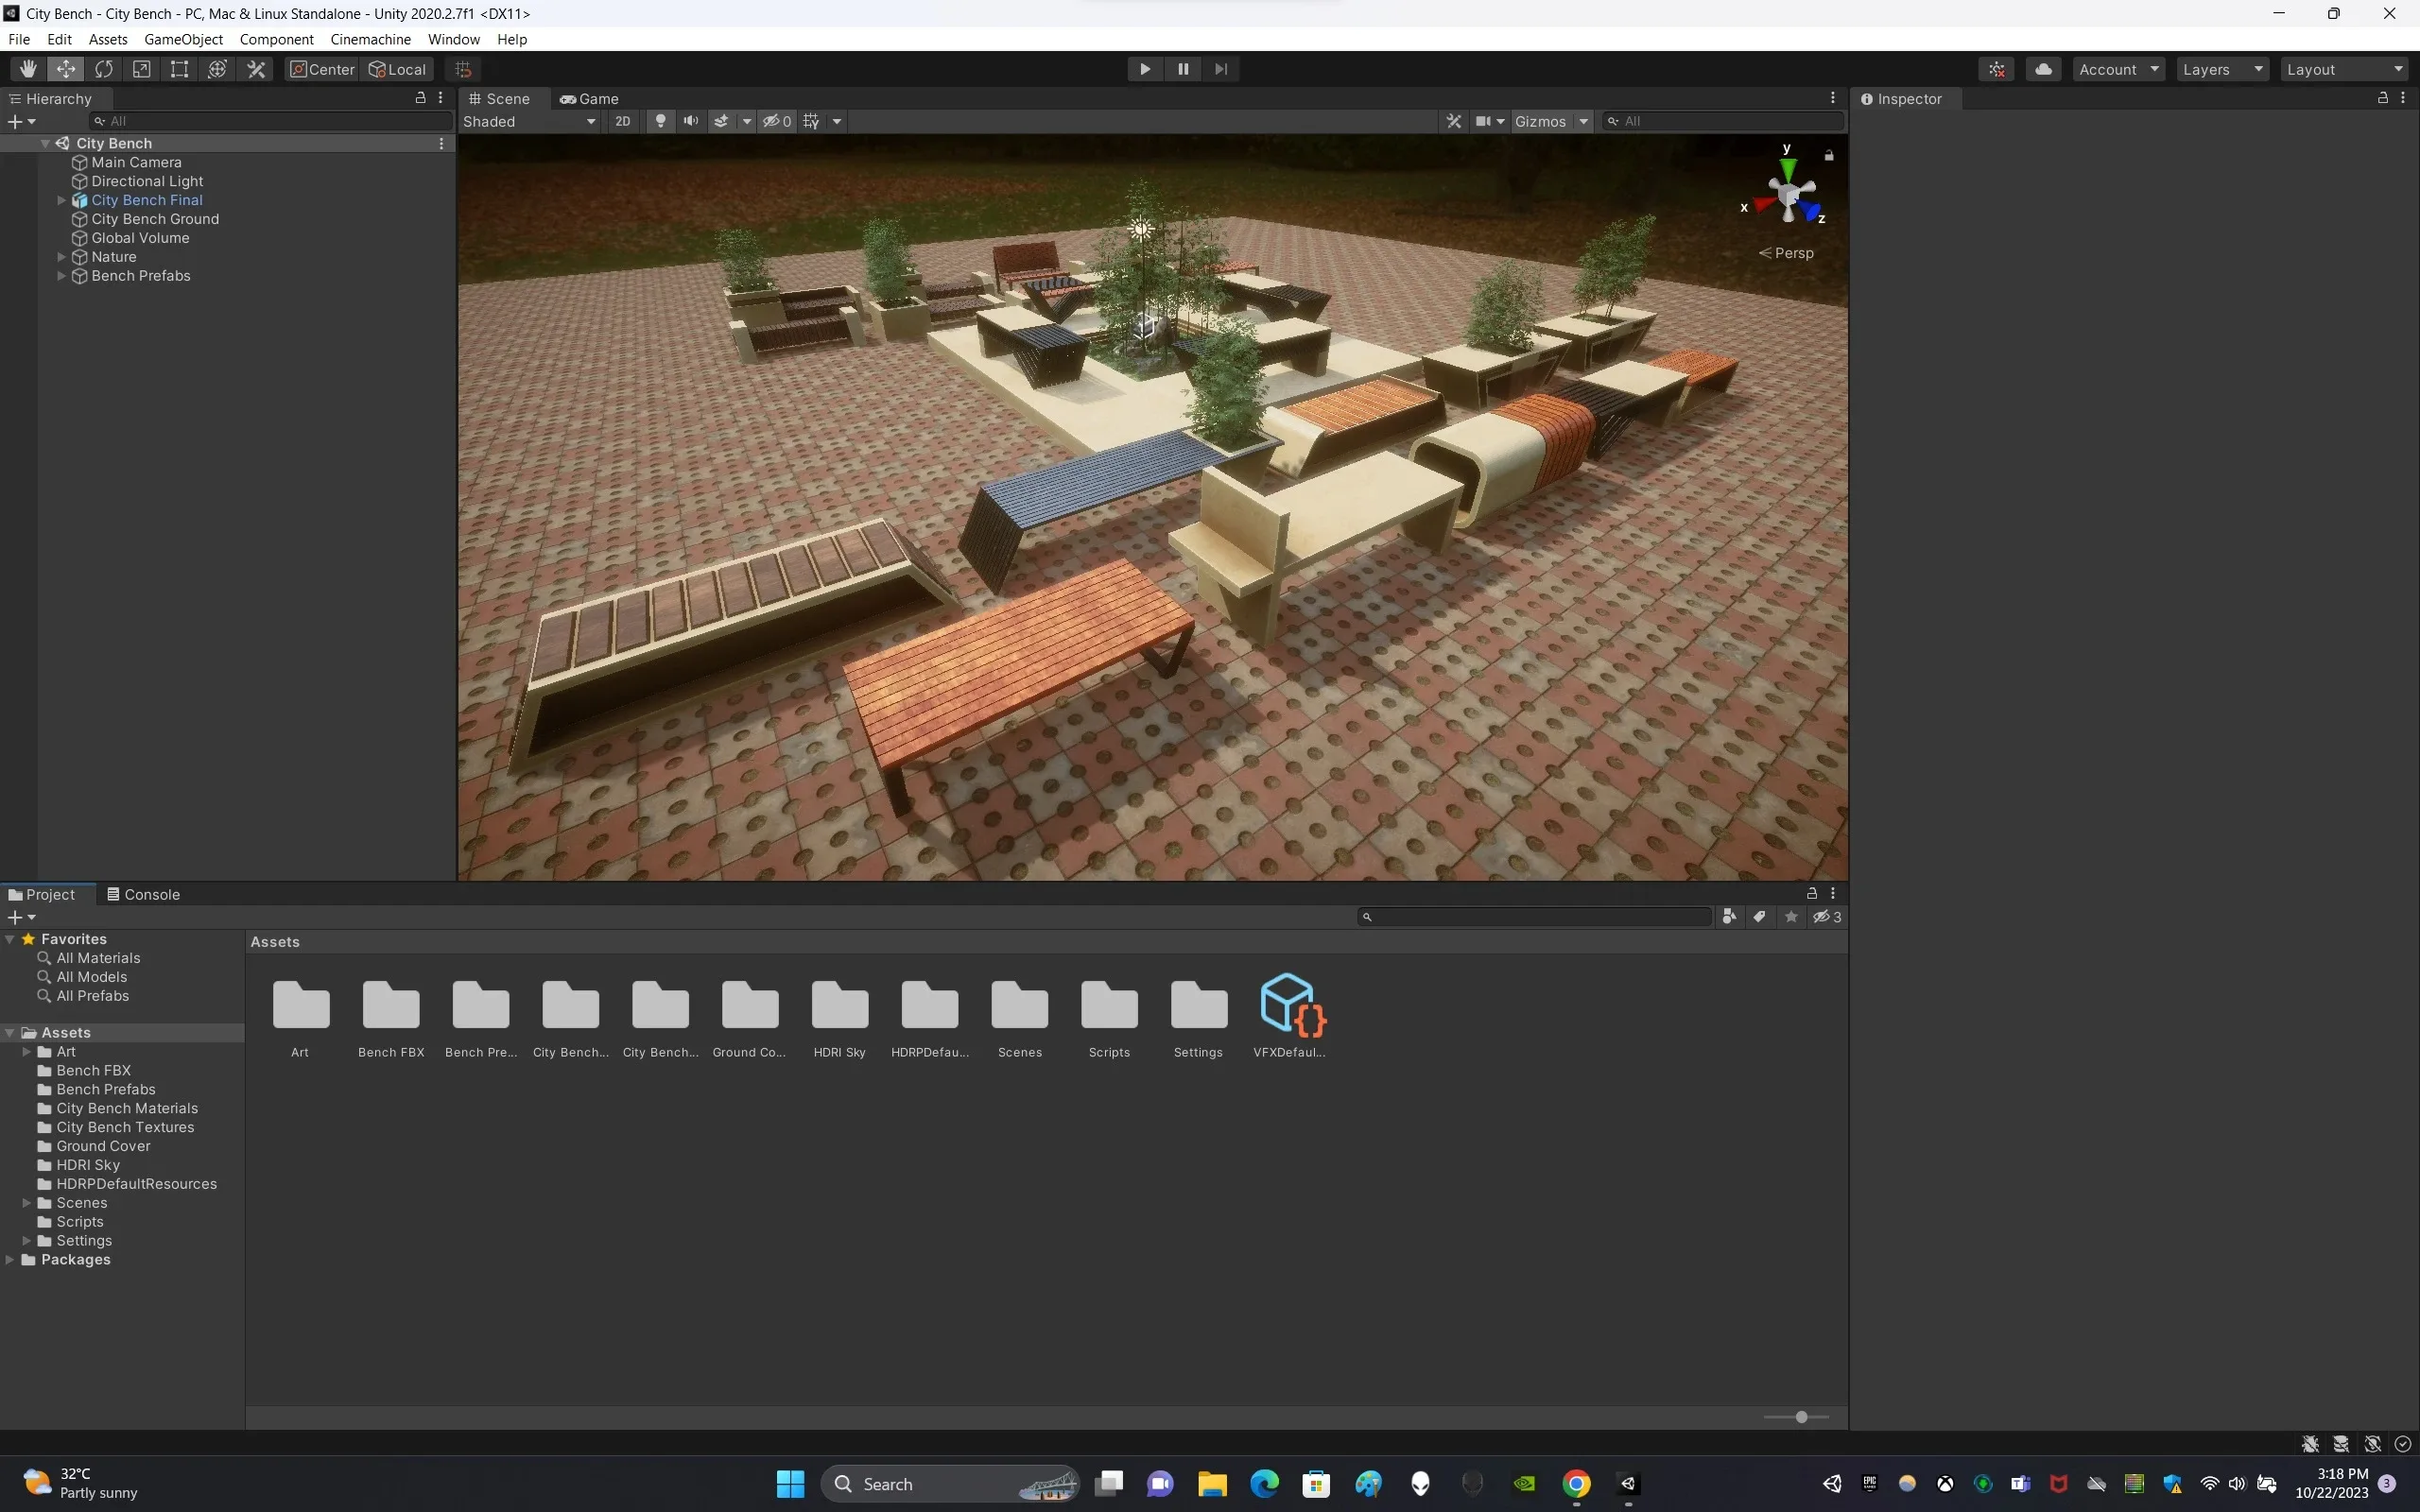Toggle scene lighting
This screenshot has width=2420, height=1512.
(x=660, y=121)
